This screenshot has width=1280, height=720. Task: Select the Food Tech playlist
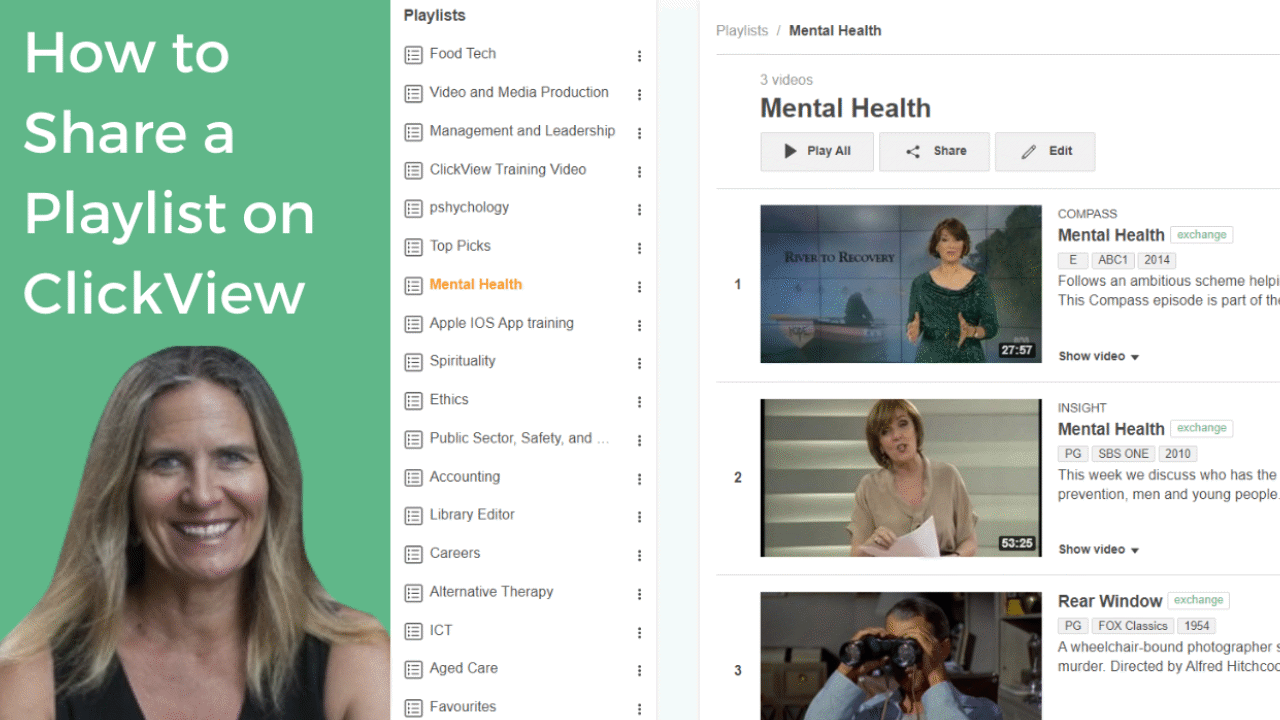[x=463, y=53]
